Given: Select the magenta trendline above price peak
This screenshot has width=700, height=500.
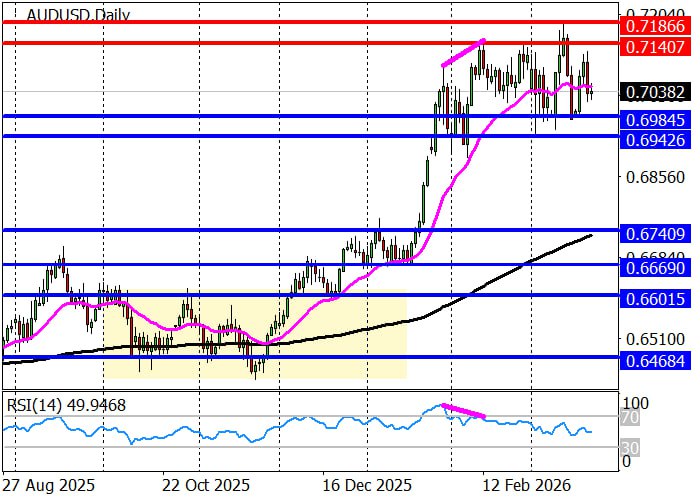Looking at the screenshot, I should click(463, 54).
